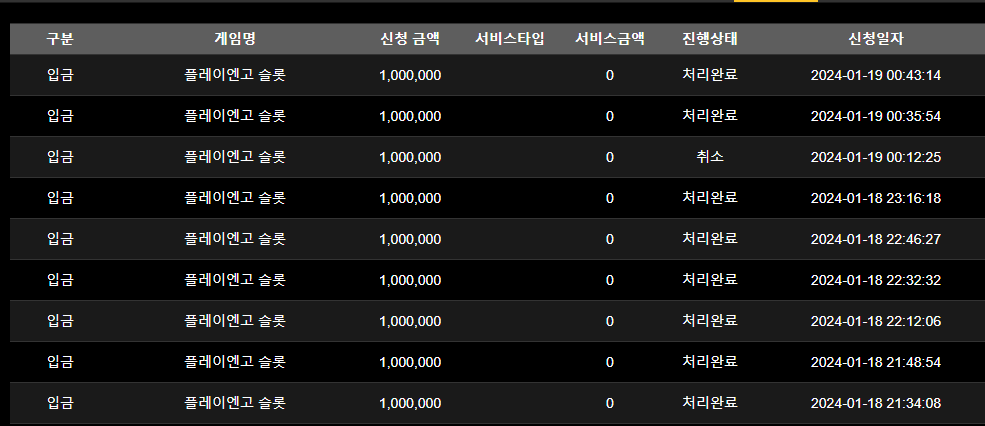
Task: Click the 게임명 column header
Action: point(235,39)
